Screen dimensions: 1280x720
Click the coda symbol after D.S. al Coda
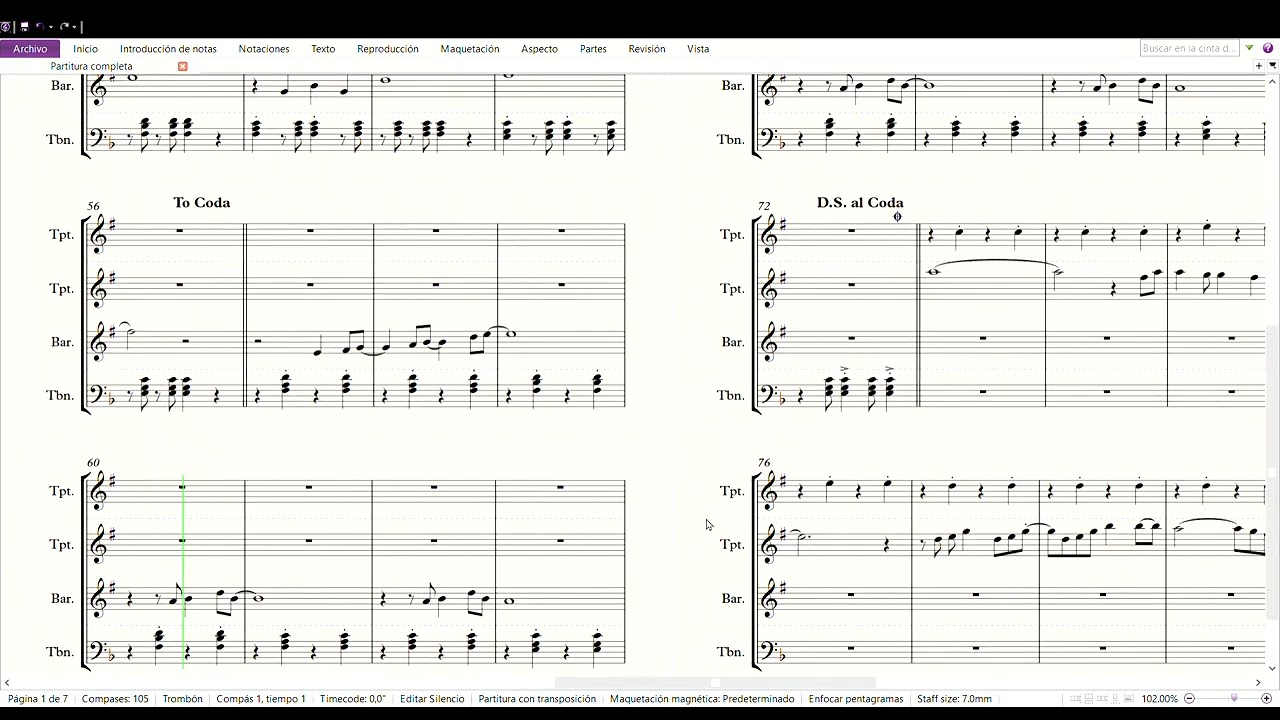pos(897,216)
